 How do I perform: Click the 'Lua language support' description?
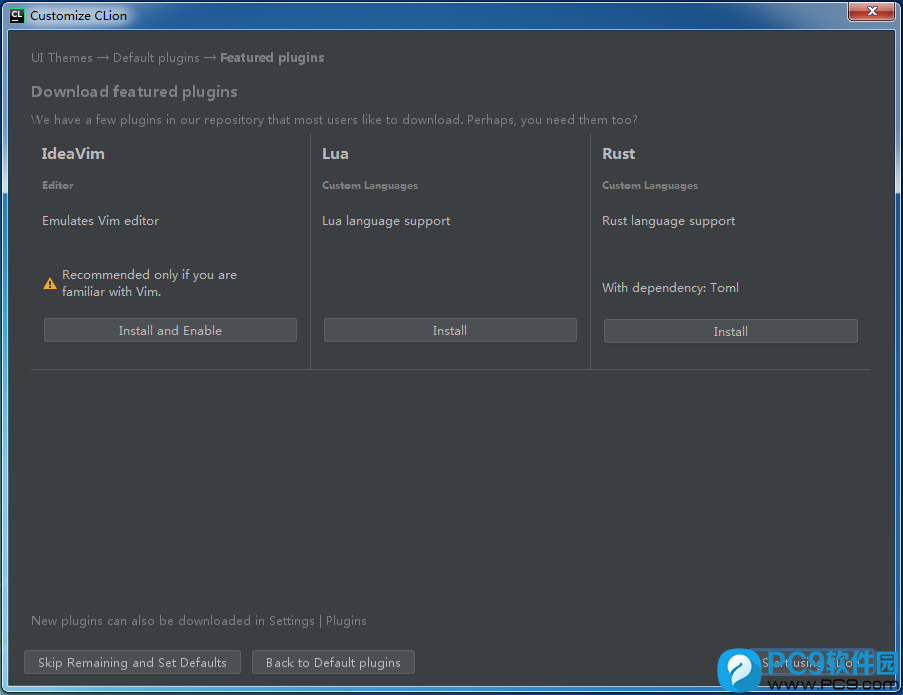tap(386, 221)
